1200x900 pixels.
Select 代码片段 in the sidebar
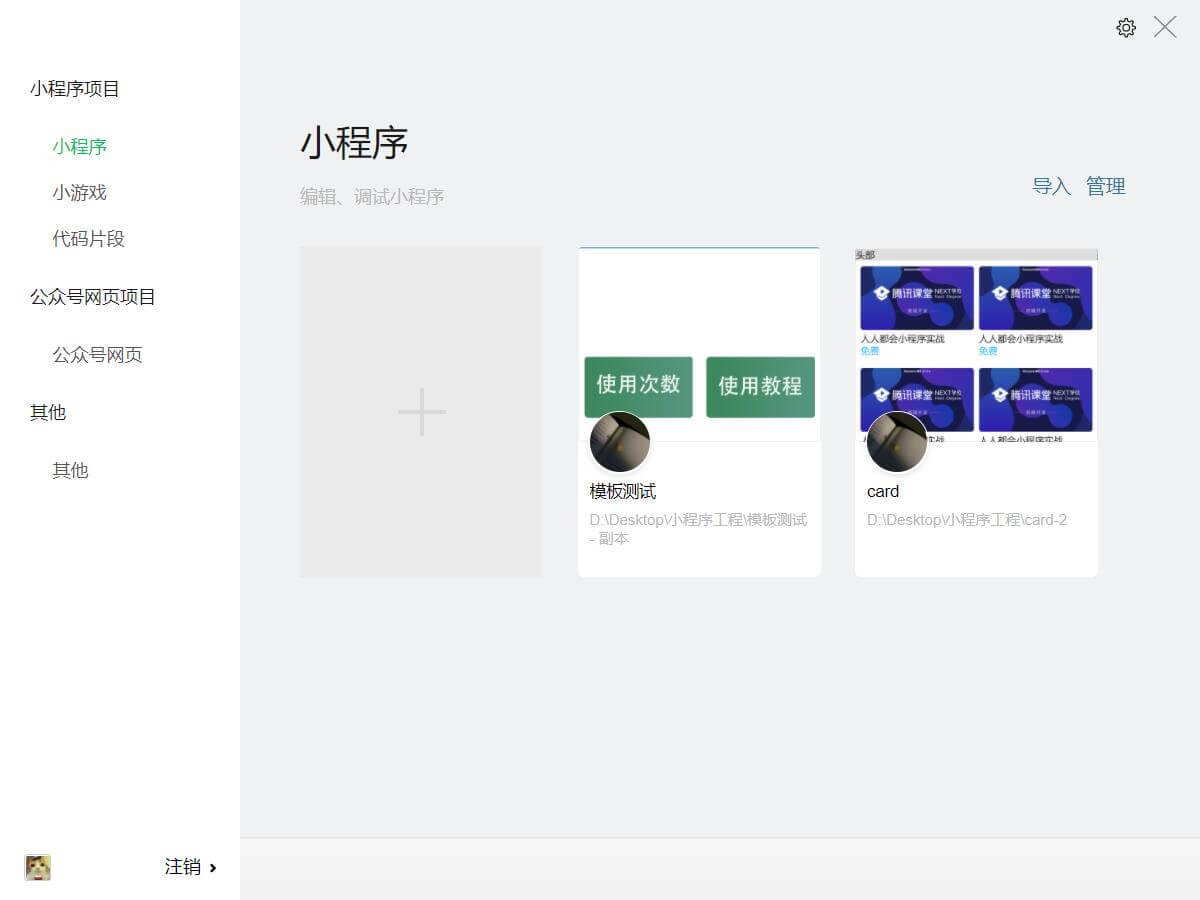point(89,239)
